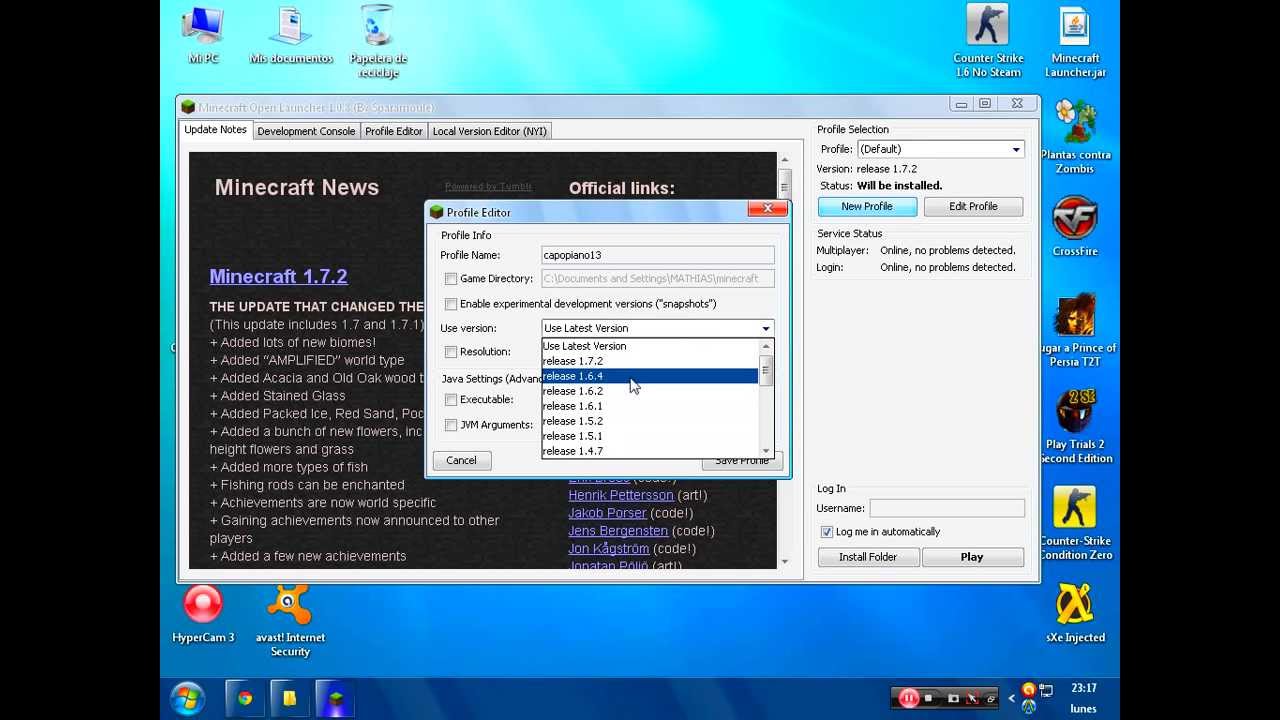The image size is (1280, 720).
Task: Pick release 1.6.4 in the dropdown
Action: 650,376
